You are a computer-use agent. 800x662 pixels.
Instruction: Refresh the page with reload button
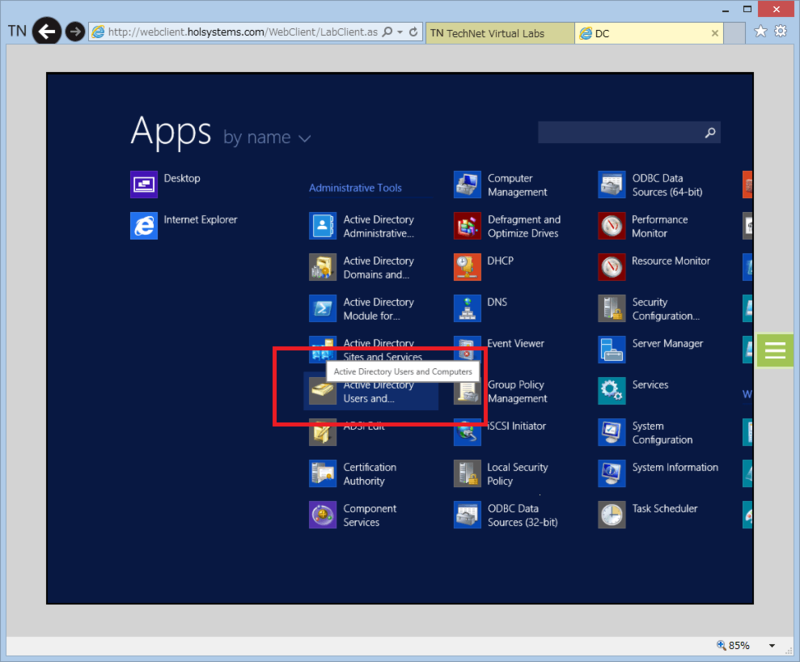coord(413,32)
